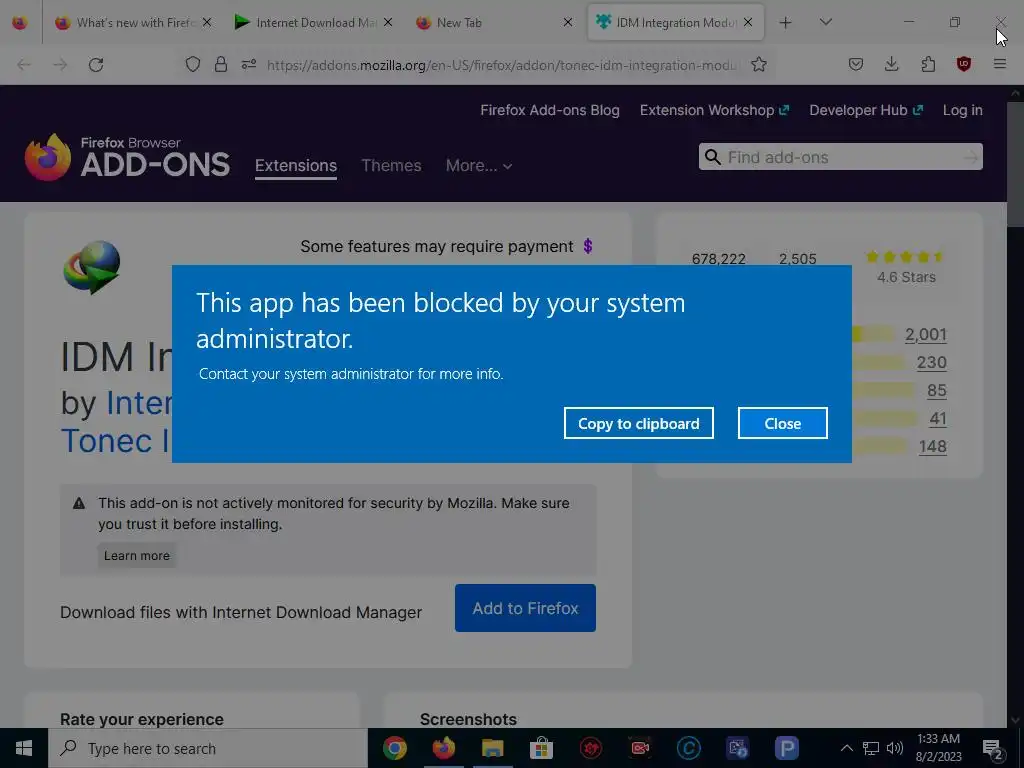The width and height of the screenshot is (1024, 768).
Task: Click the 2,001 five-star reviews count
Action: [x=925, y=334]
